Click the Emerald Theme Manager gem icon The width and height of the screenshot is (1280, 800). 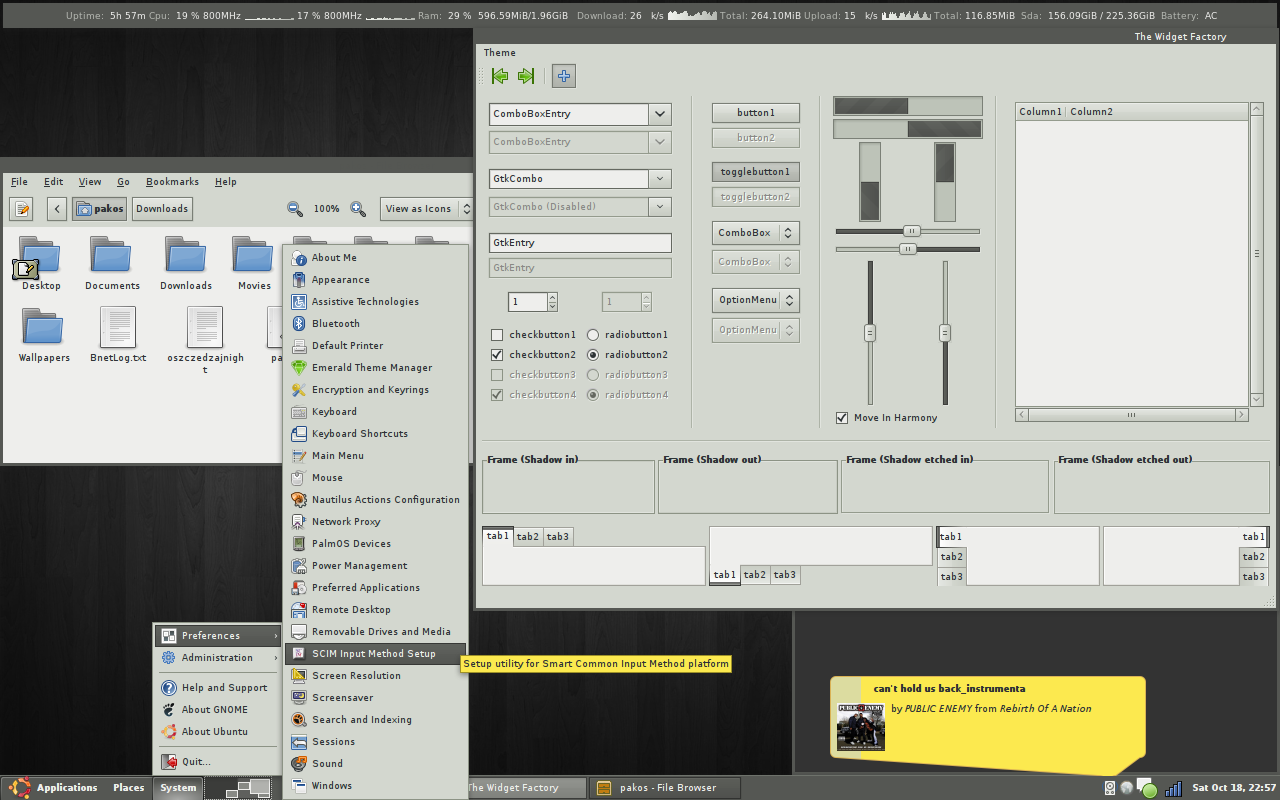tap(300, 367)
